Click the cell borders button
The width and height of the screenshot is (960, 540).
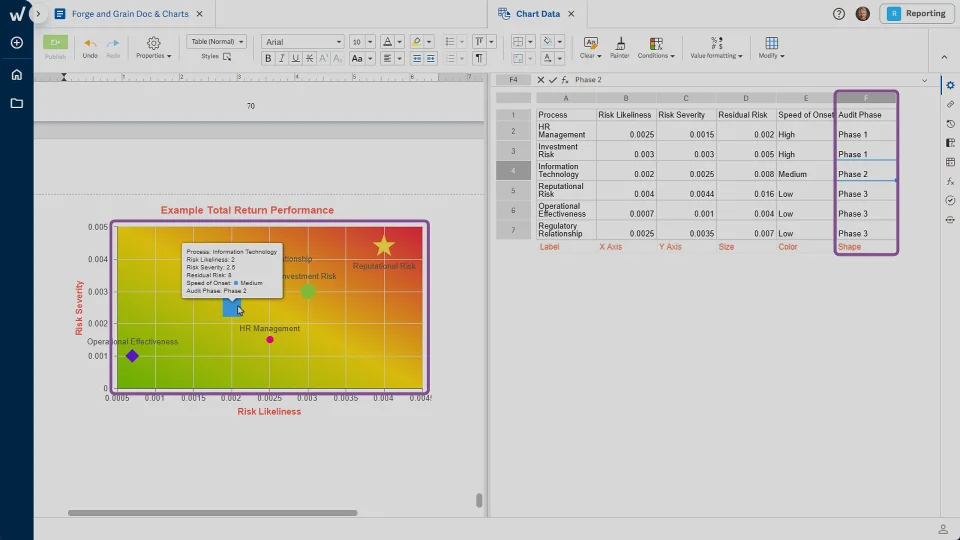(518, 42)
